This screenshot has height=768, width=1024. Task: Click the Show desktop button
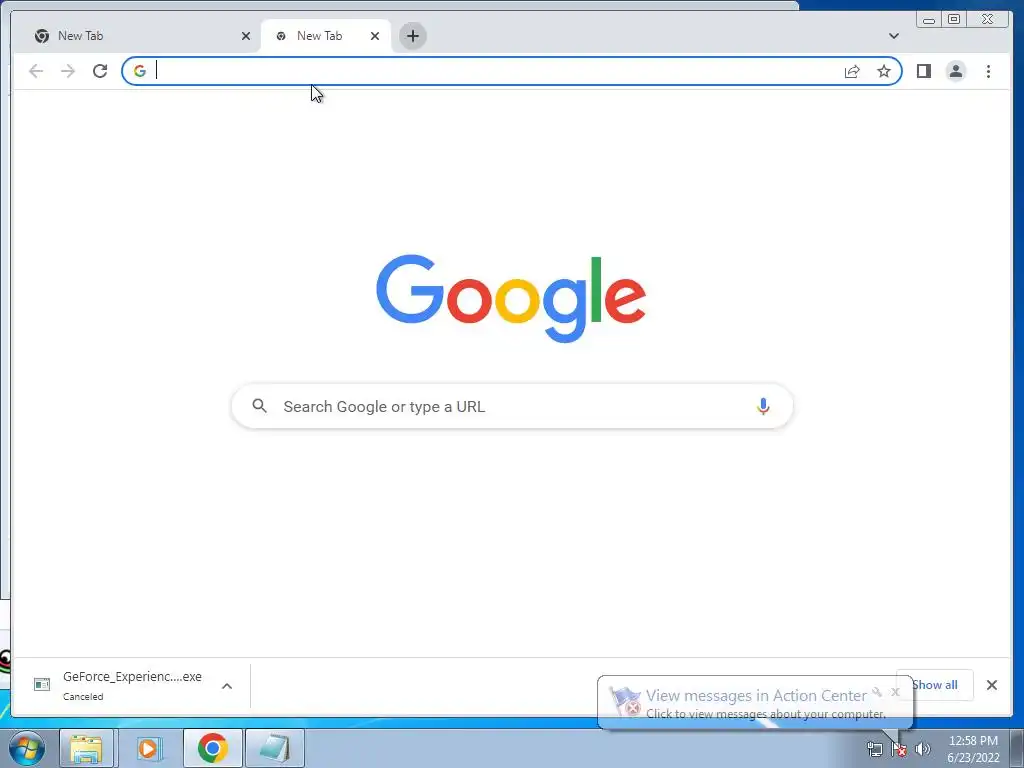pos(1017,748)
